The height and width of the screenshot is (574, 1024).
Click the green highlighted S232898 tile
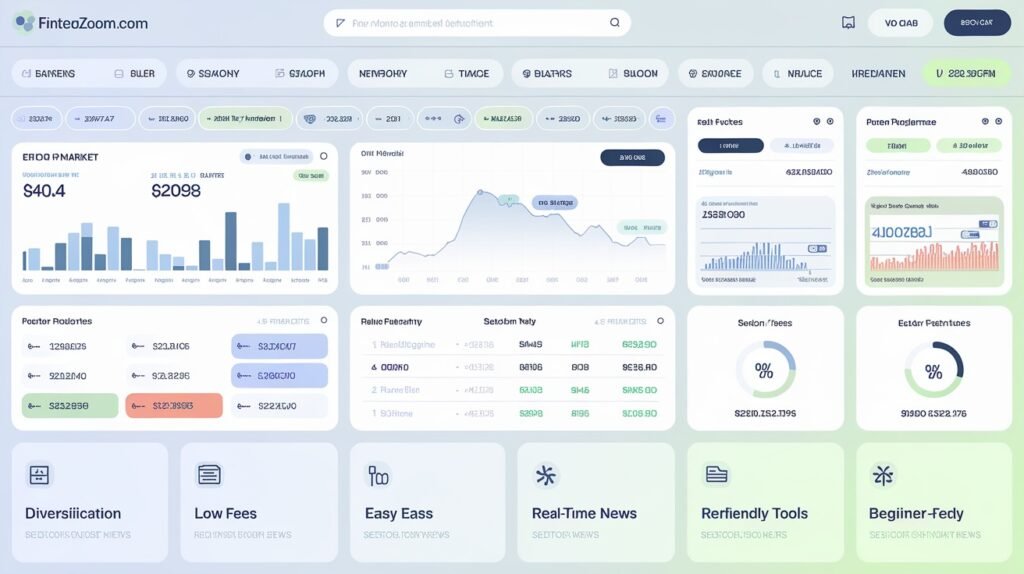point(70,406)
